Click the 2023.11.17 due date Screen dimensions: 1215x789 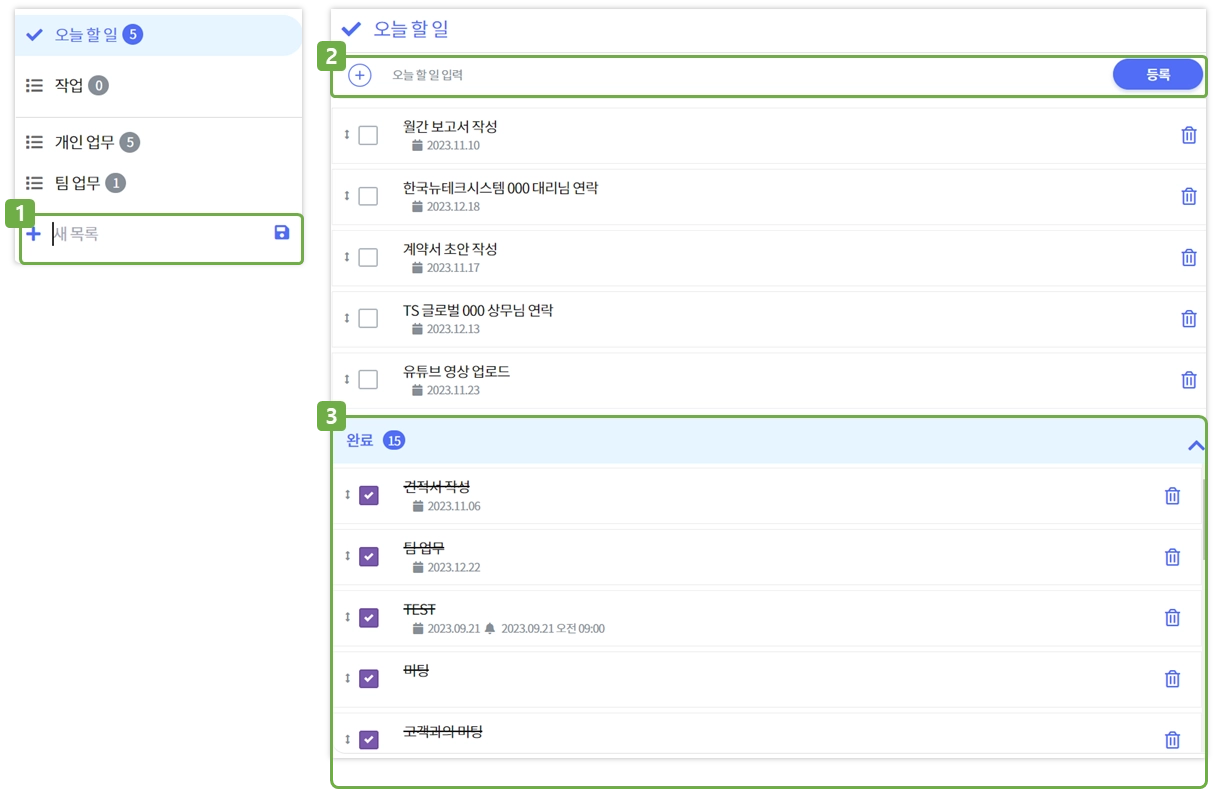coord(453,268)
